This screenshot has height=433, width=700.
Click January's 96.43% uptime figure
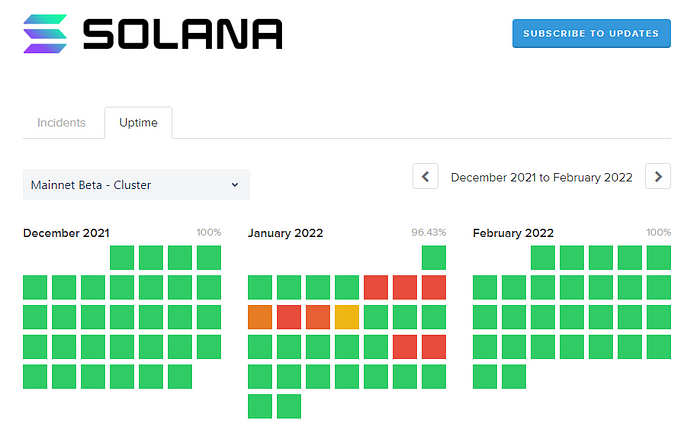click(429, 232)
